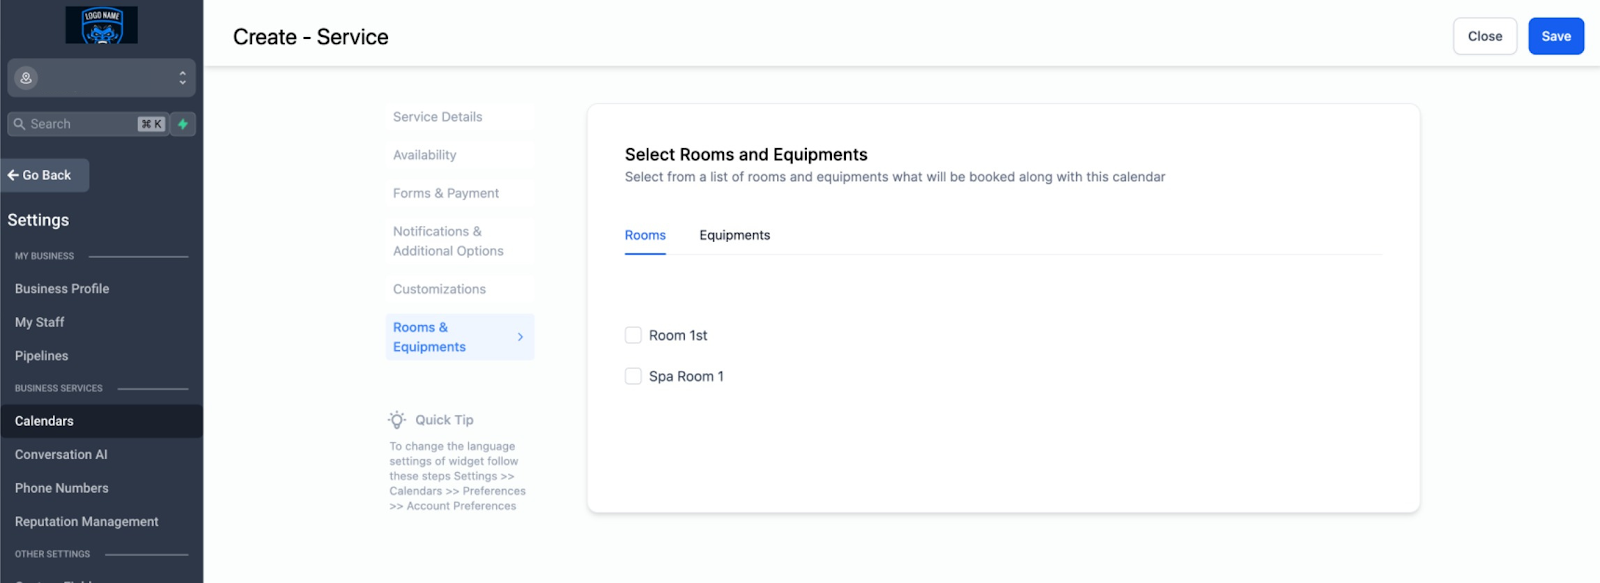Click the company logo image

(101, 25)
